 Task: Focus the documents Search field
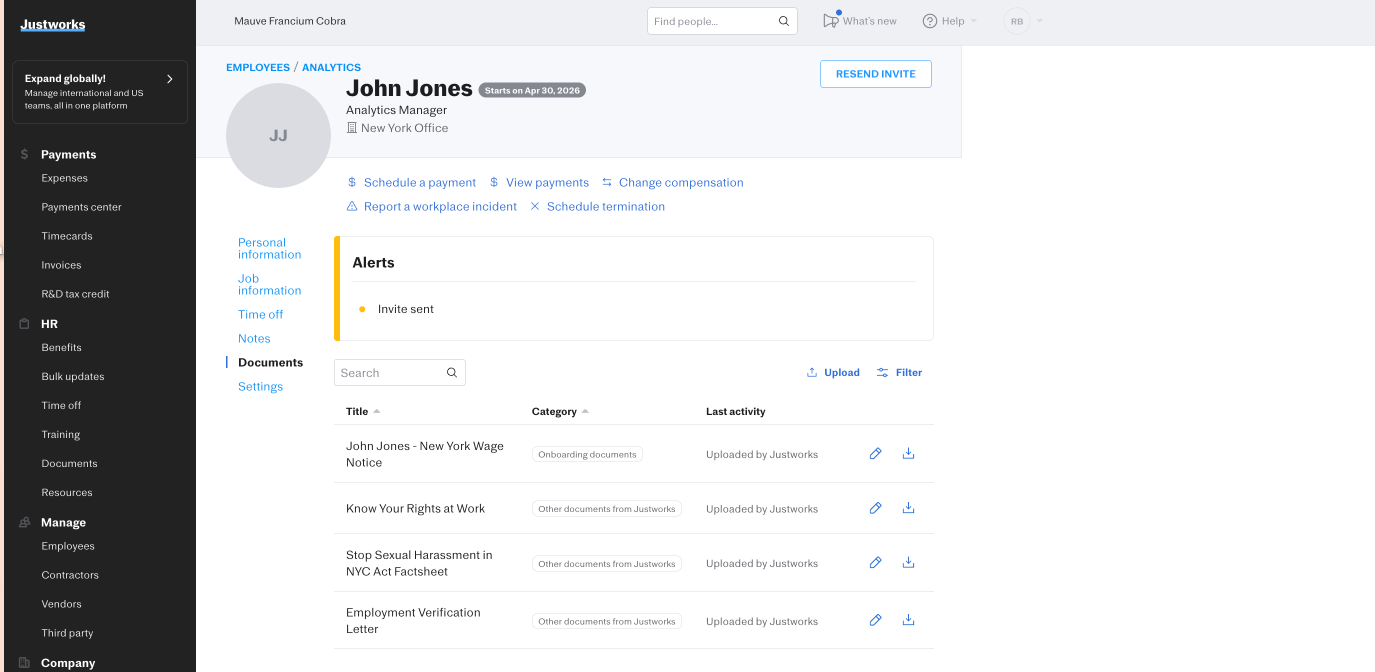390,373
